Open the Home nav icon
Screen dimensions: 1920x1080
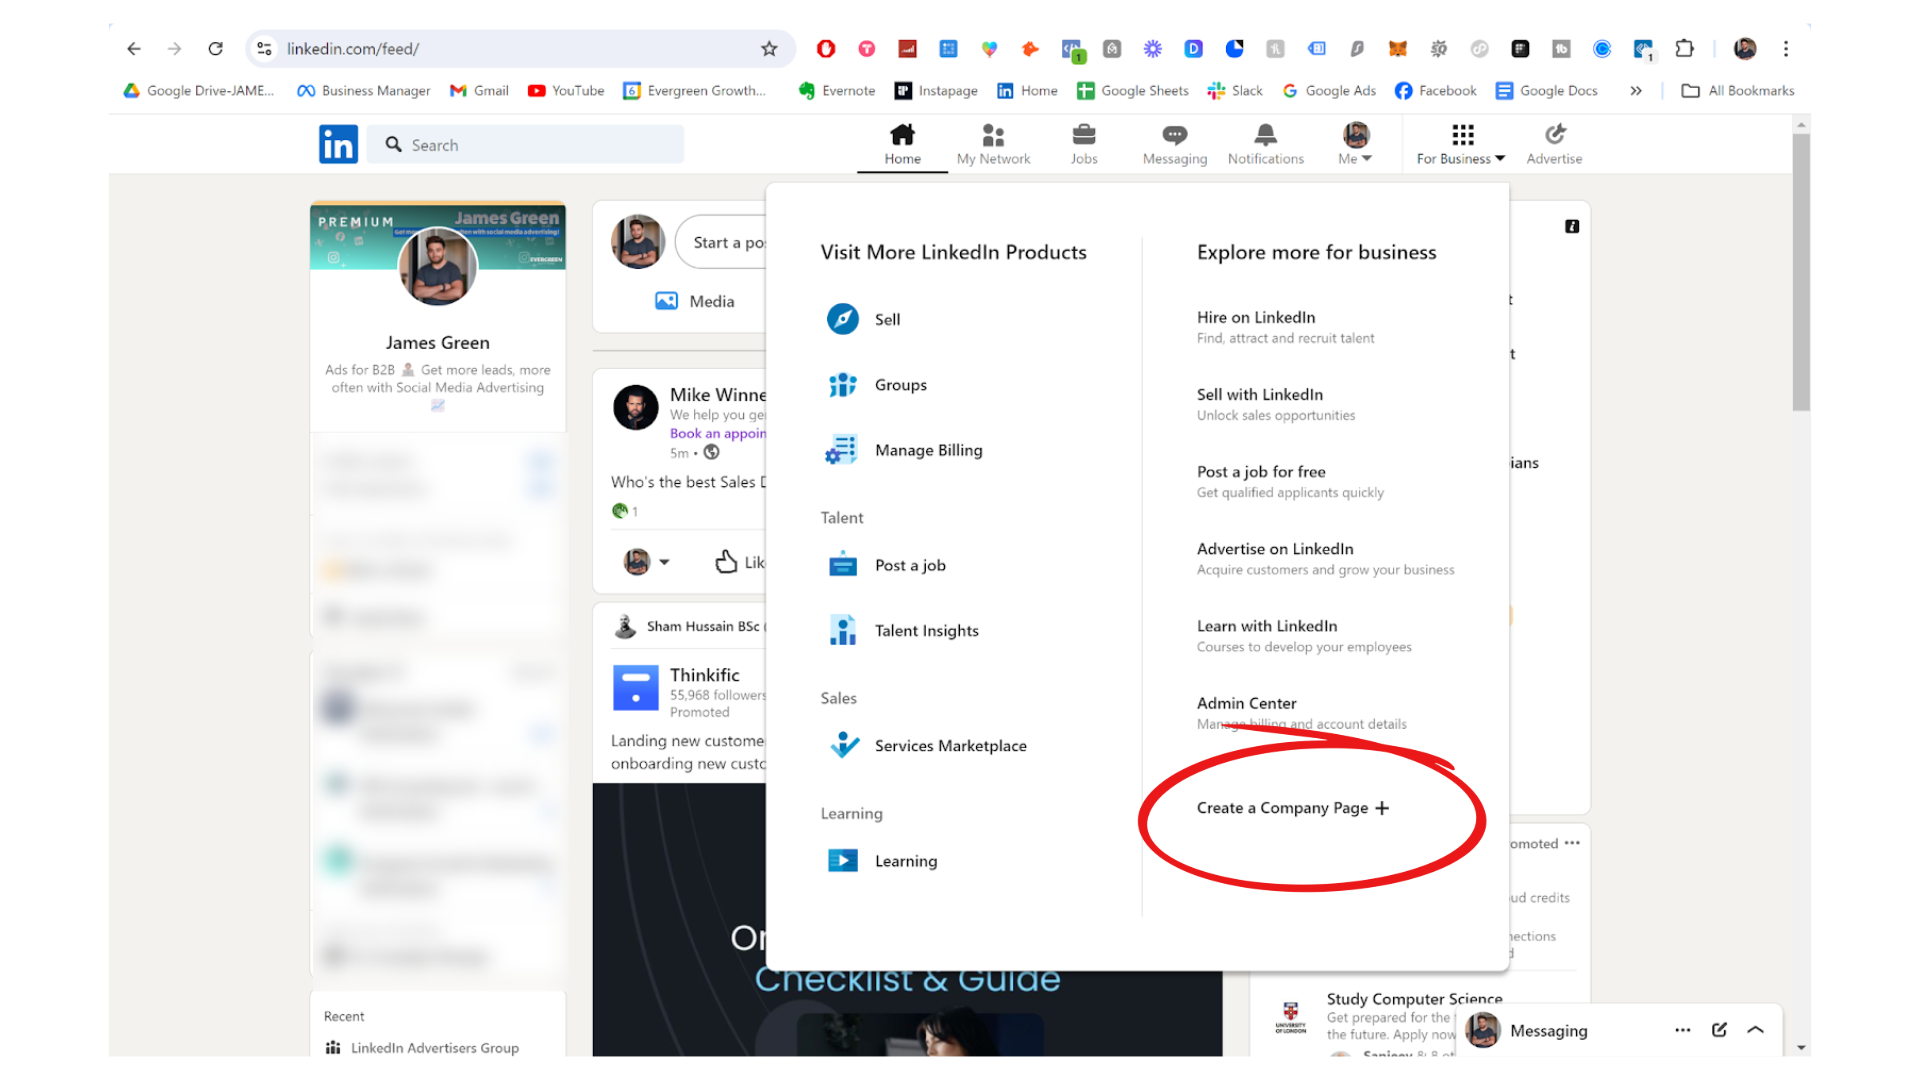click(x=902, y=134)
